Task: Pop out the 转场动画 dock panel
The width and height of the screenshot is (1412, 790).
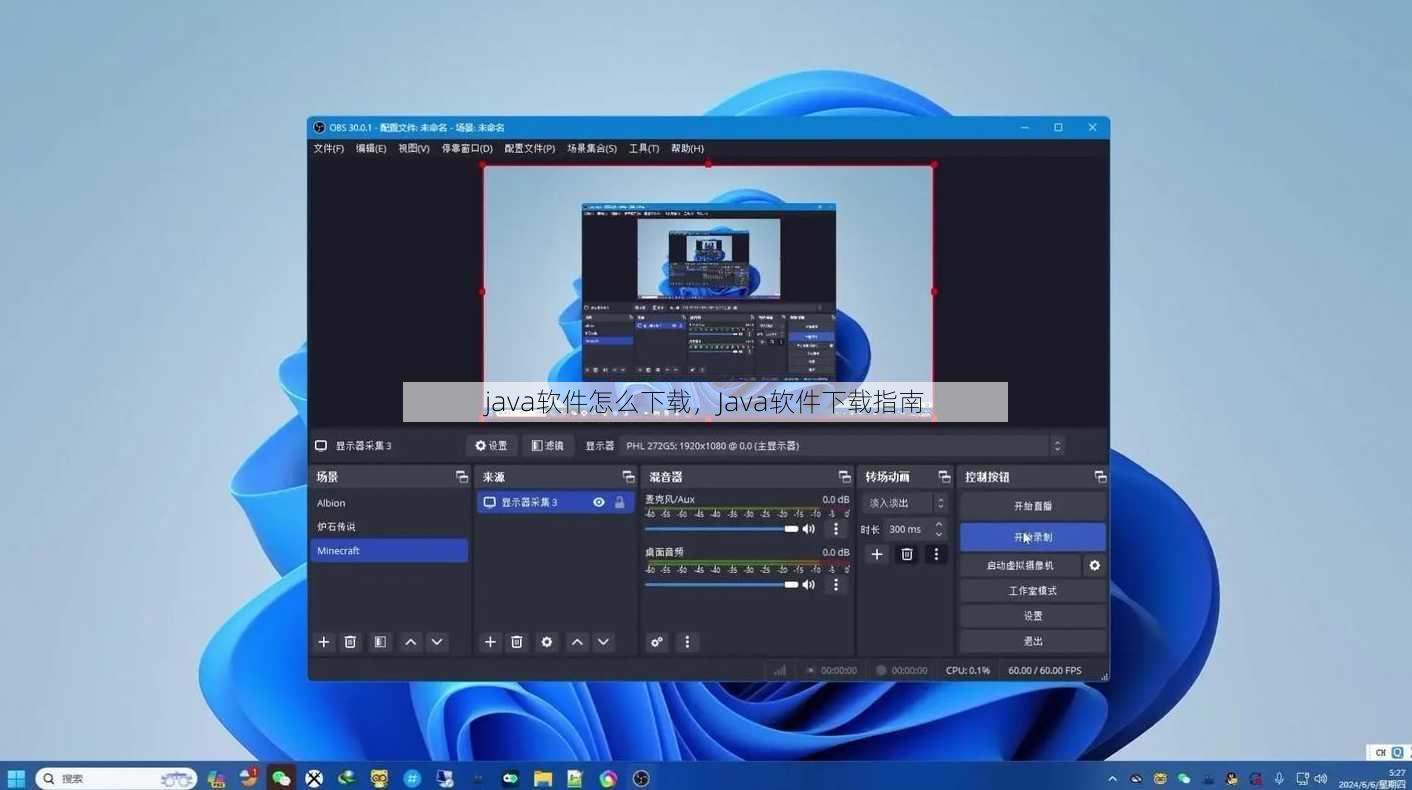Action: click(x=944, y=477)
